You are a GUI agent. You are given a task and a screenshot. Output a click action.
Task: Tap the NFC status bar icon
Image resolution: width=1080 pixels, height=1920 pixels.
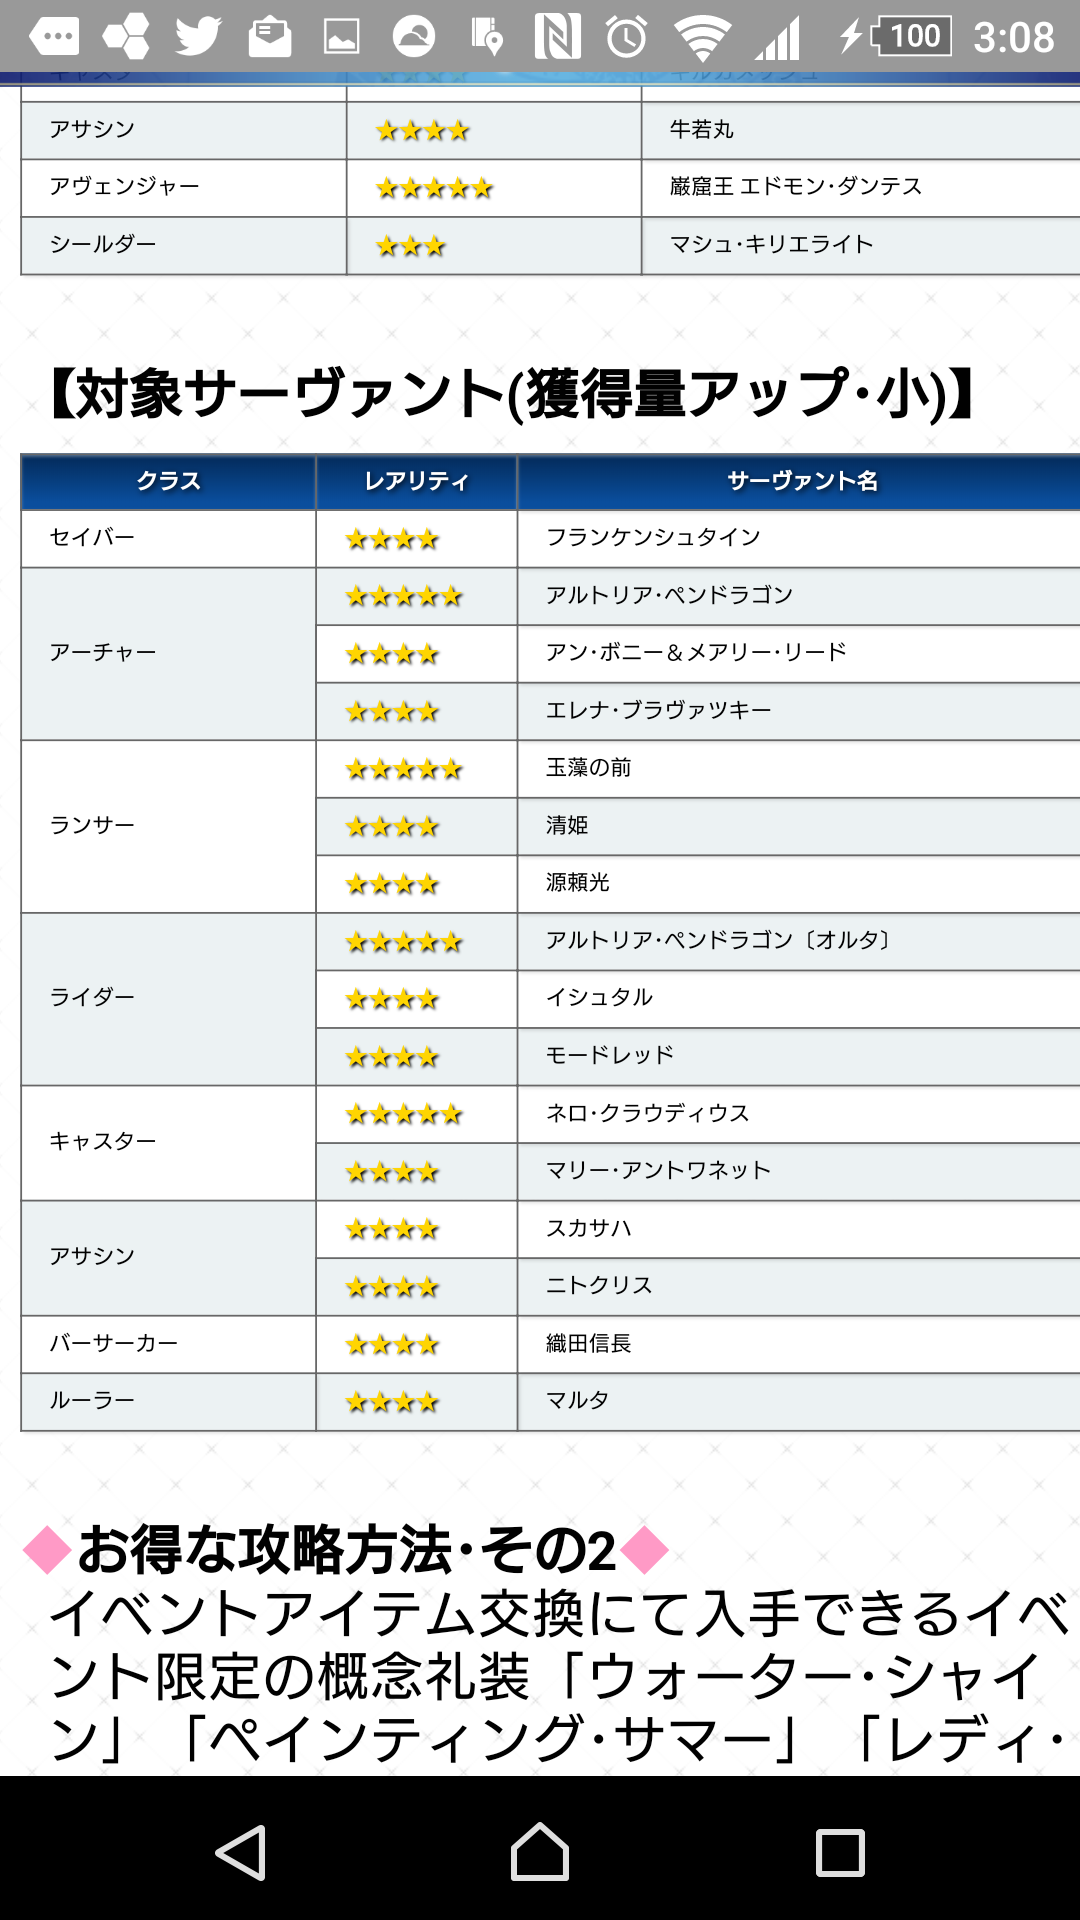tap(557, 38)
